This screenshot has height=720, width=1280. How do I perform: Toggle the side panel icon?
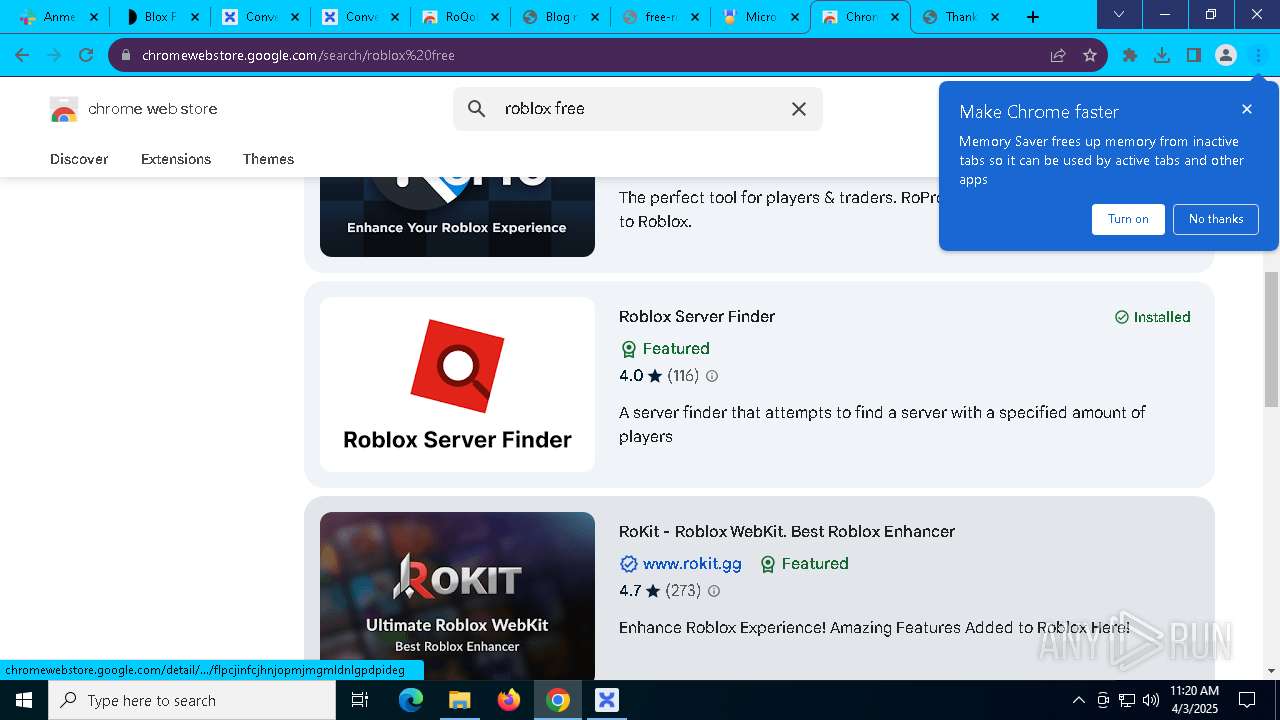click(x=1194, y=55)
